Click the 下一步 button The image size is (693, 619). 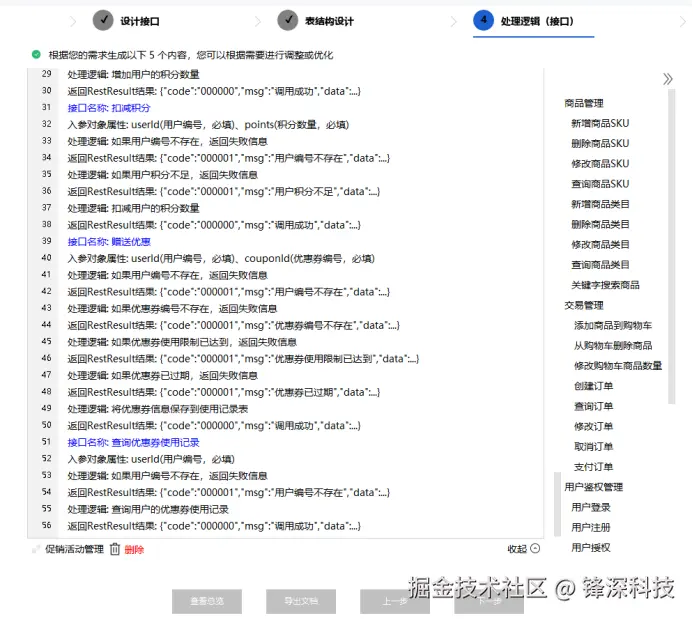click(x=489, y=601)
